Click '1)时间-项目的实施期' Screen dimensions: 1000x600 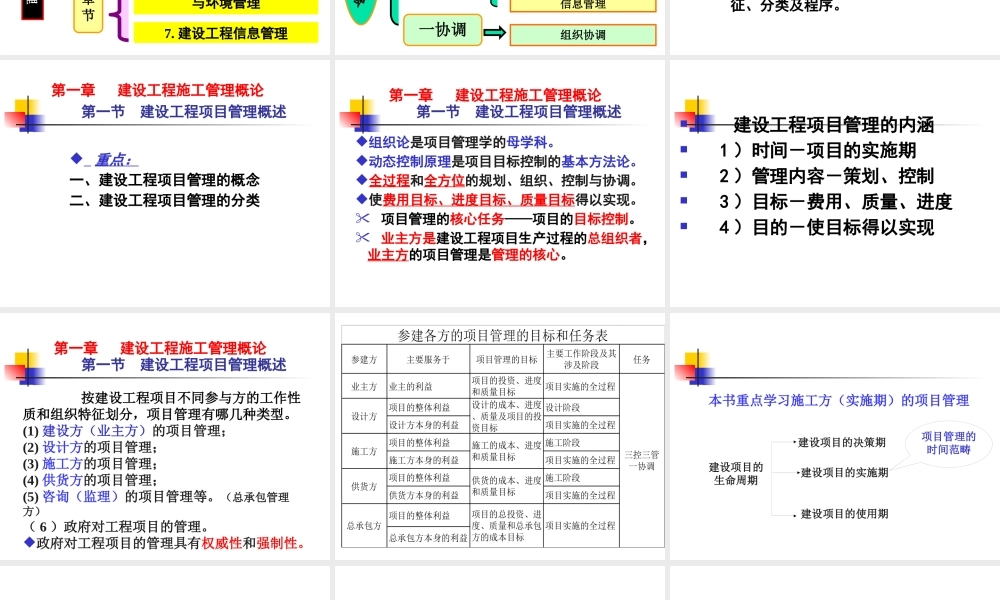point(818,150)
